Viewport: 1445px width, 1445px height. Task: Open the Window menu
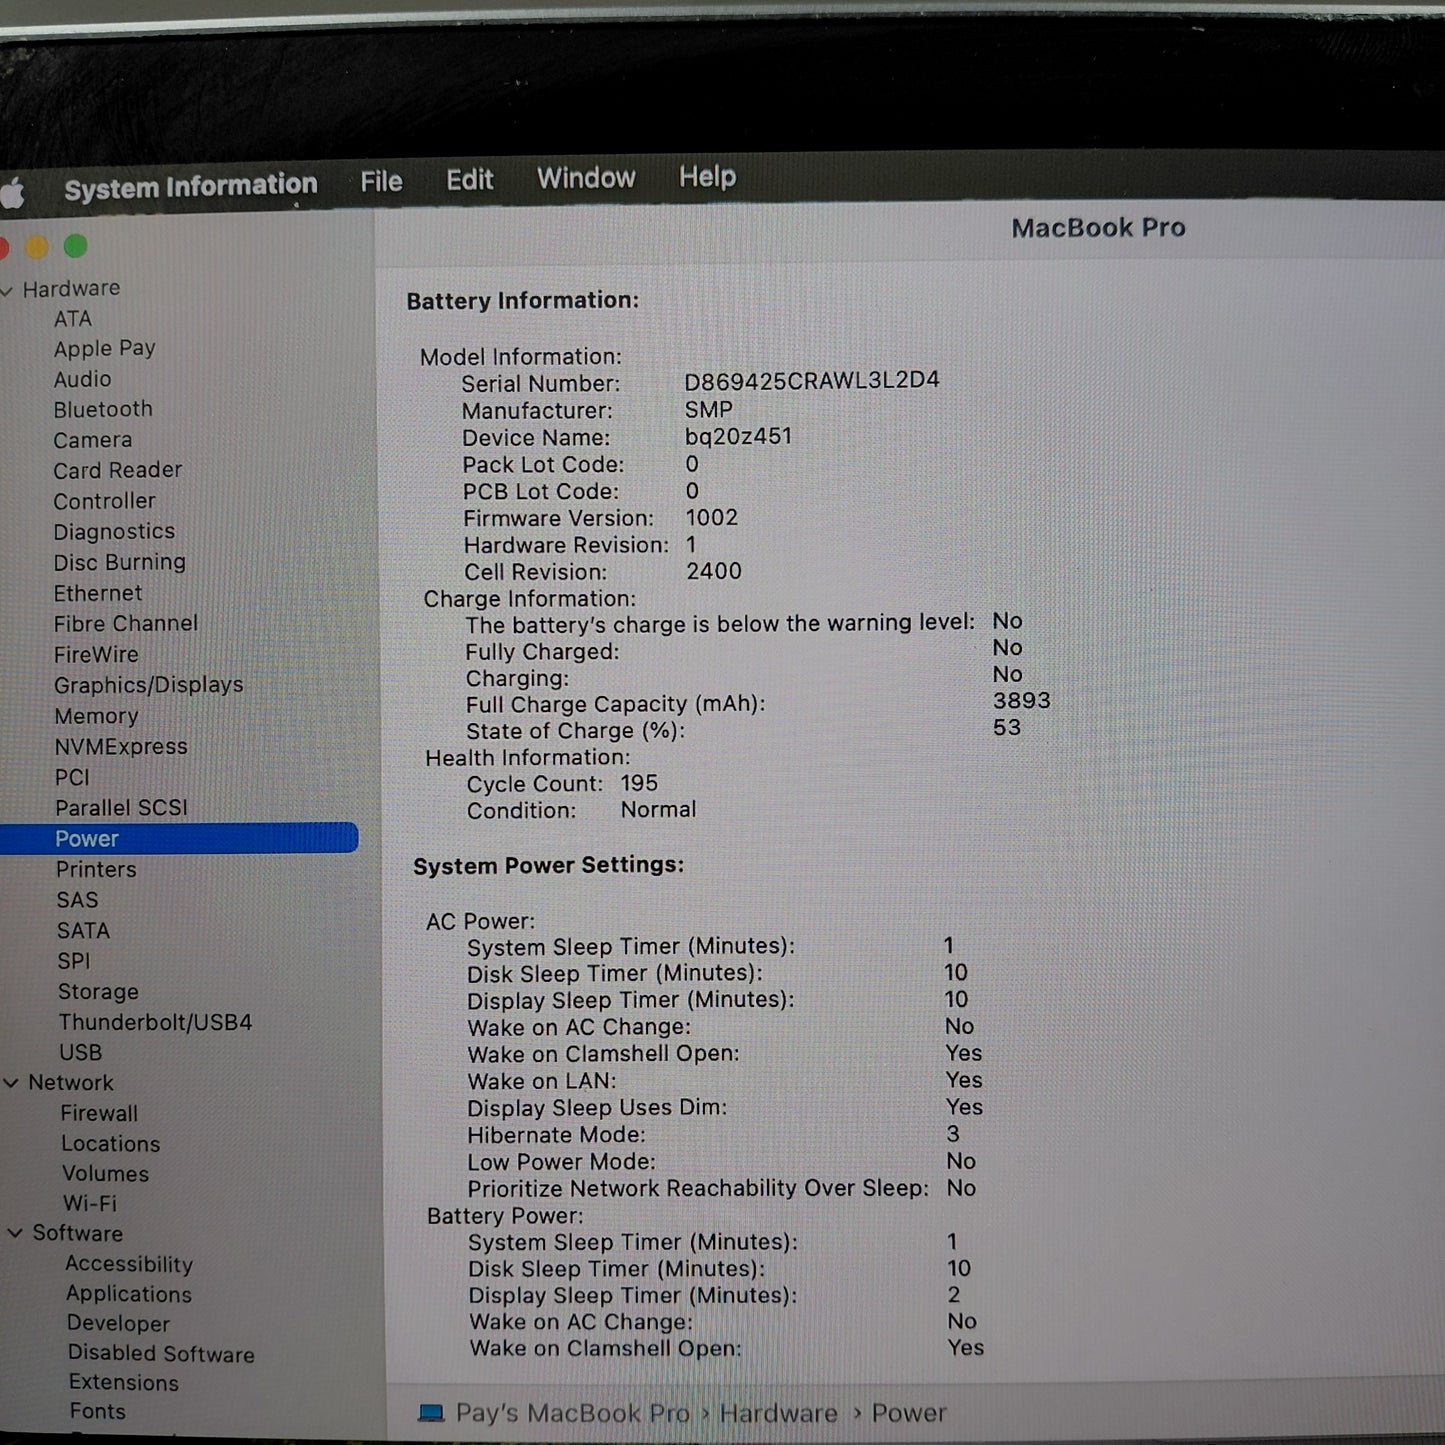click(586, 178)
